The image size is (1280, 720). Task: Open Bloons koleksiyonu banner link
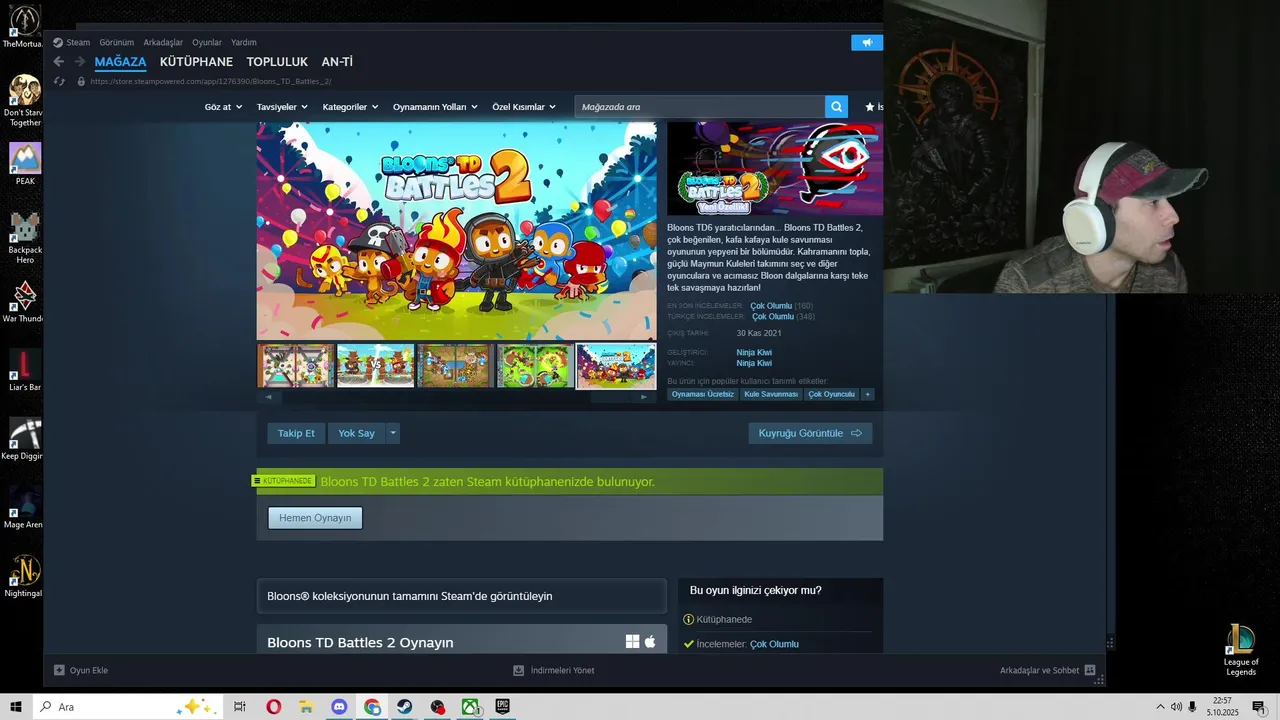point(461,596)
